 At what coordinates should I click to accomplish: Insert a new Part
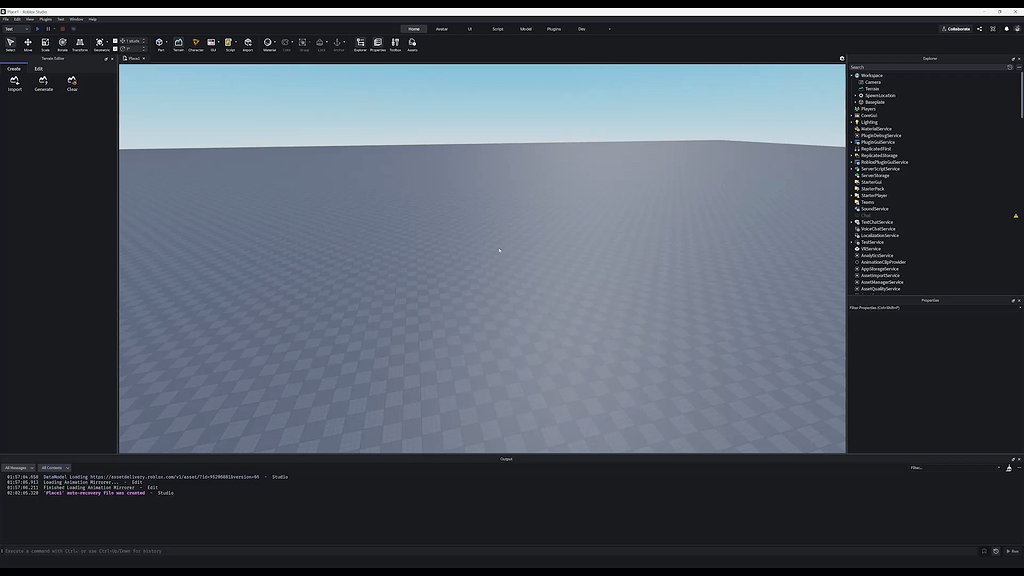[159, 44]
